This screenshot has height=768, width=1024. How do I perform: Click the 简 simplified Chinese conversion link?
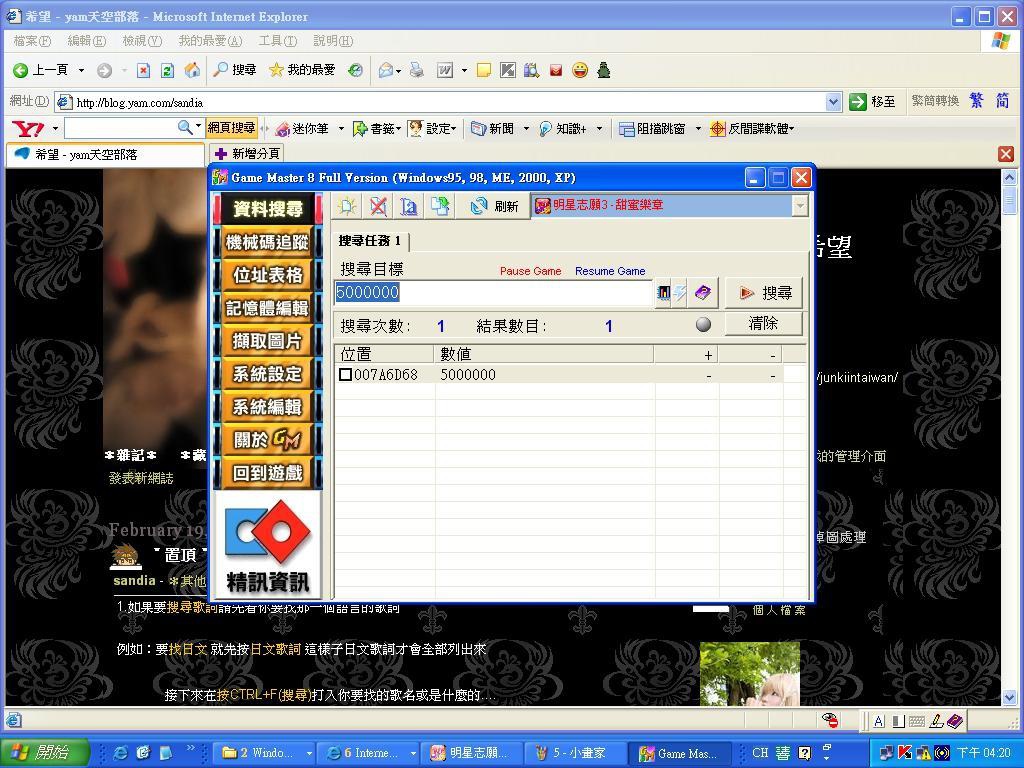(1002, 101)
